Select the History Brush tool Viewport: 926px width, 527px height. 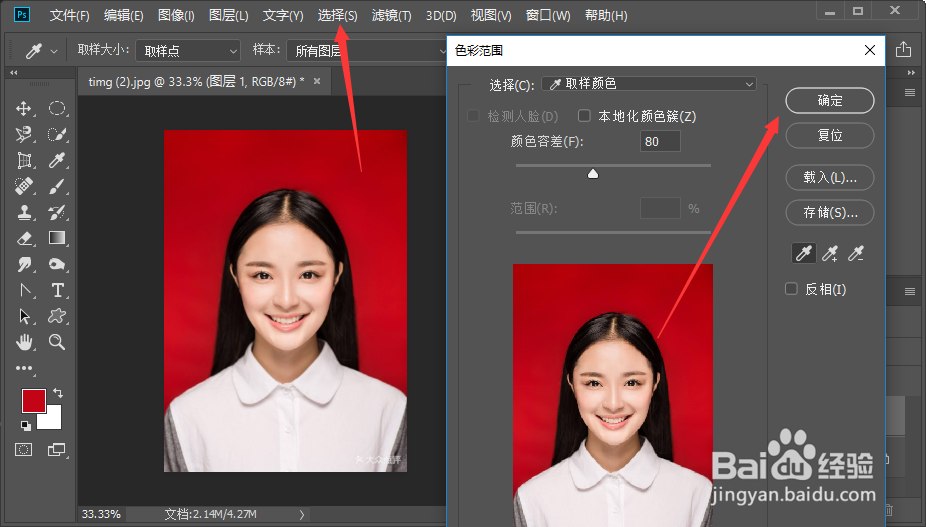[57, 212]
